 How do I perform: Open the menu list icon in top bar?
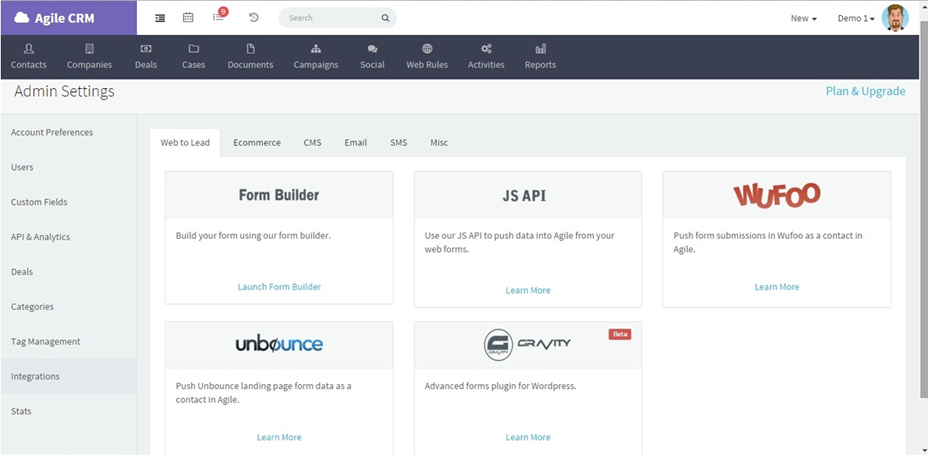pos(160,18)
